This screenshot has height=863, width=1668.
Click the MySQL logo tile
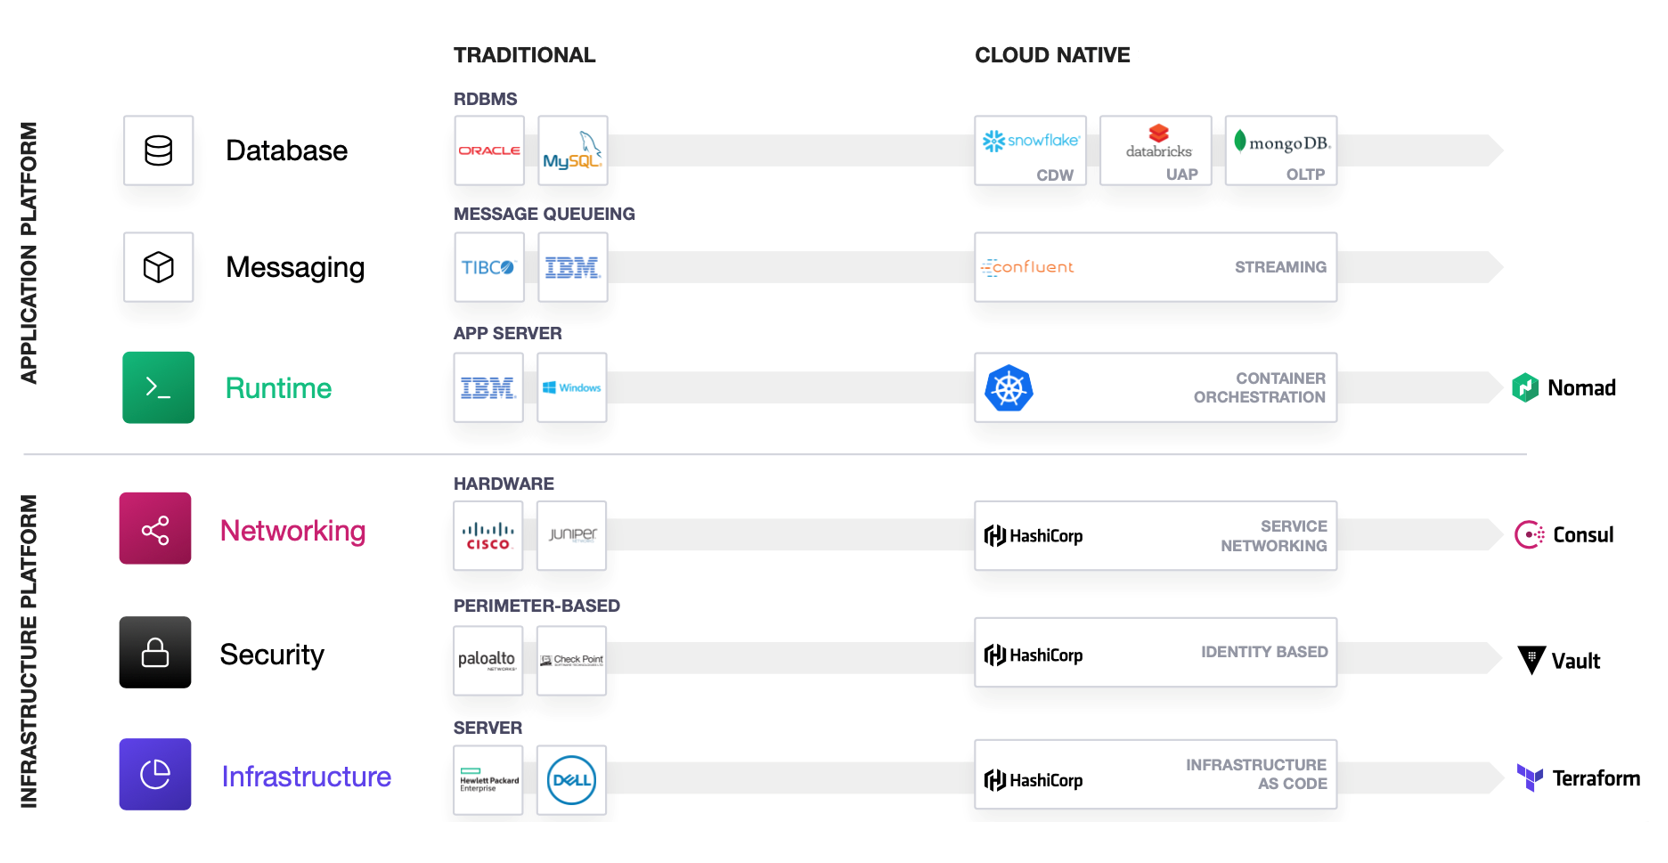(573, 150)
